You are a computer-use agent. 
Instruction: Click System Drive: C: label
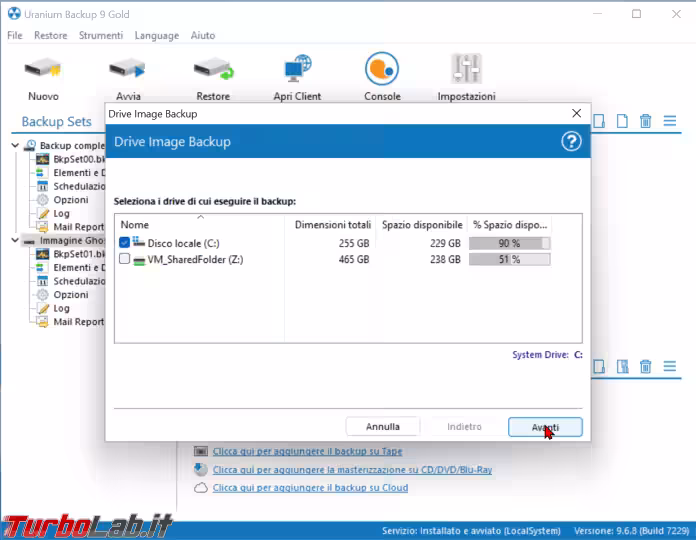pyautogui.click(x=547, y=355)
